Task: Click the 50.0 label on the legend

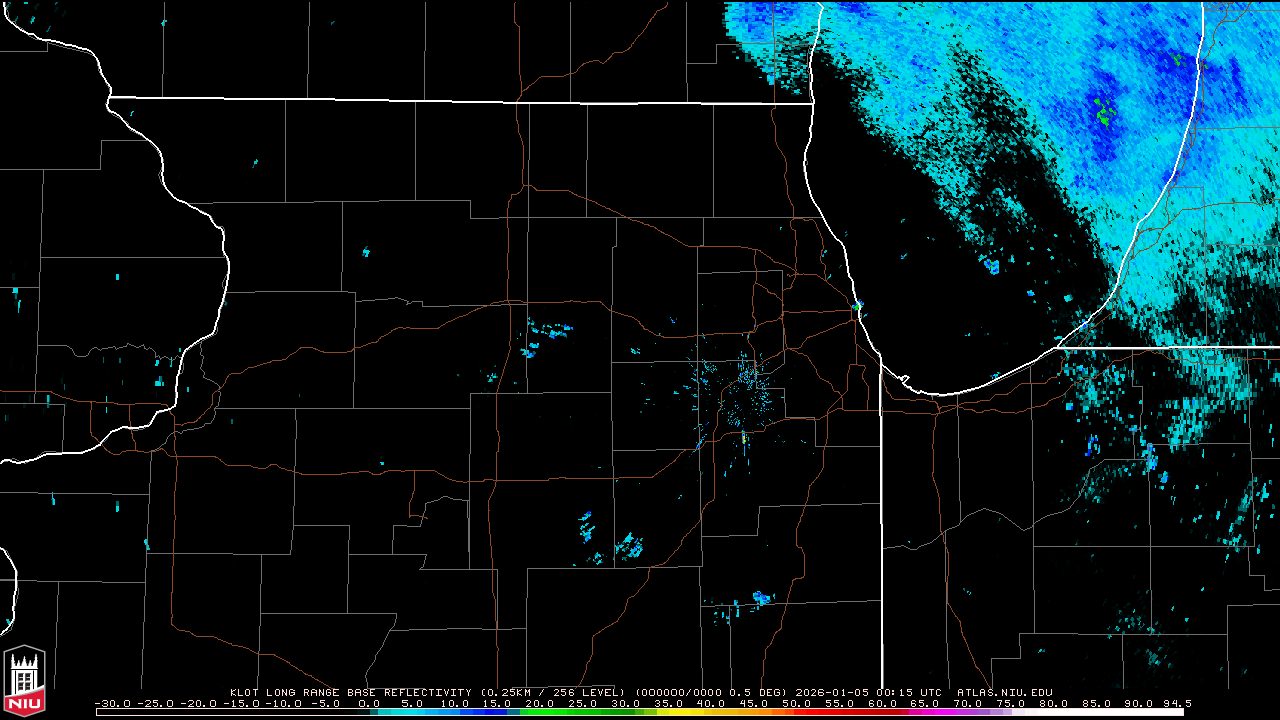Action: pos(796,703)
